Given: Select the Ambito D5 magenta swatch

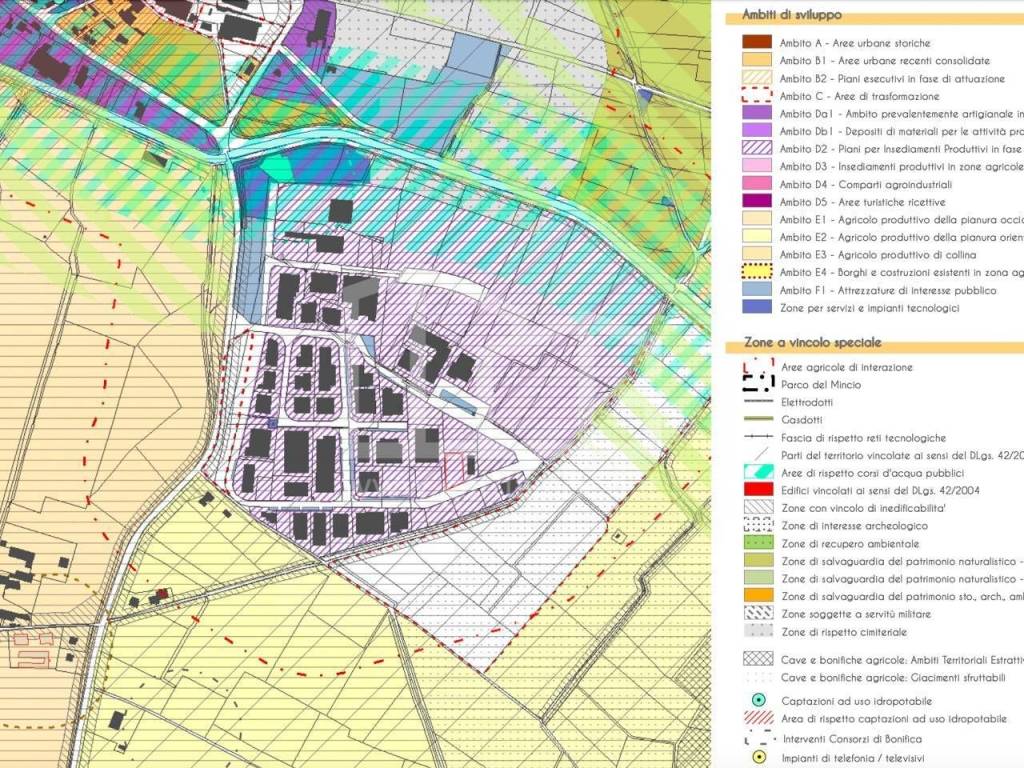Looking at the screenshot, I should 757,202.
